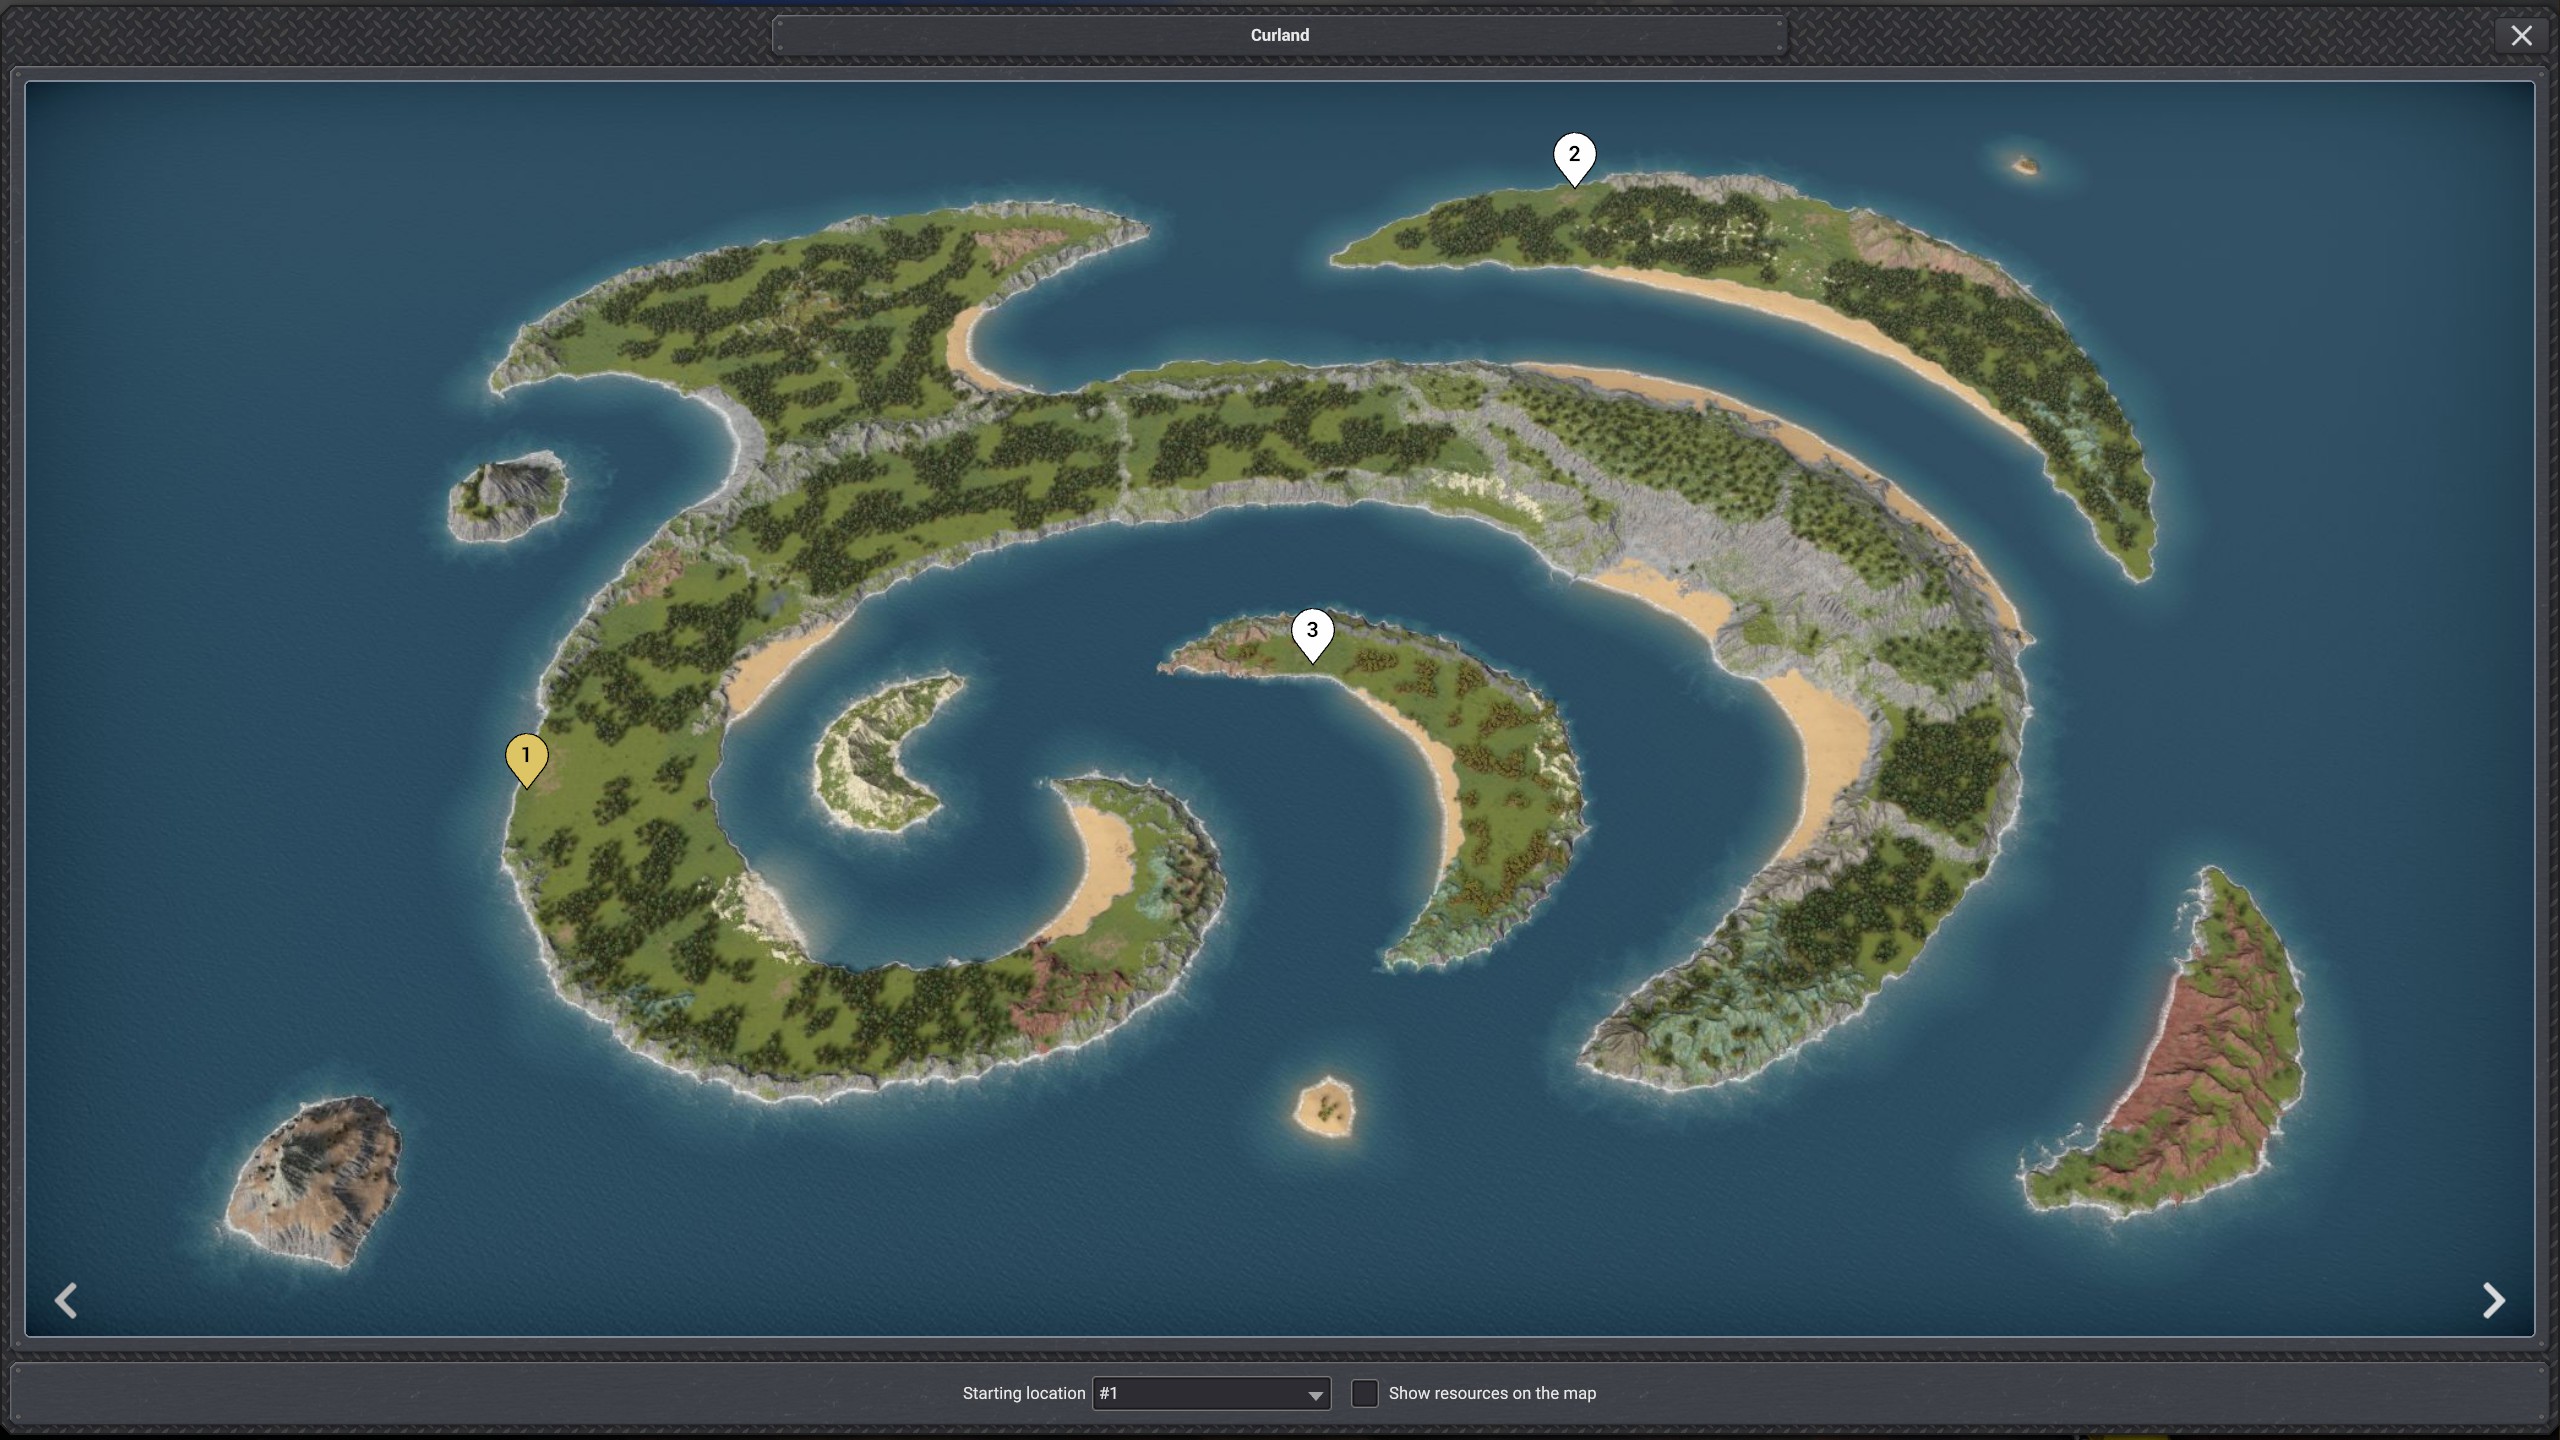Close the Curland map preview
This screenshot has height=1440, width=2560.
coord(2521,36)
